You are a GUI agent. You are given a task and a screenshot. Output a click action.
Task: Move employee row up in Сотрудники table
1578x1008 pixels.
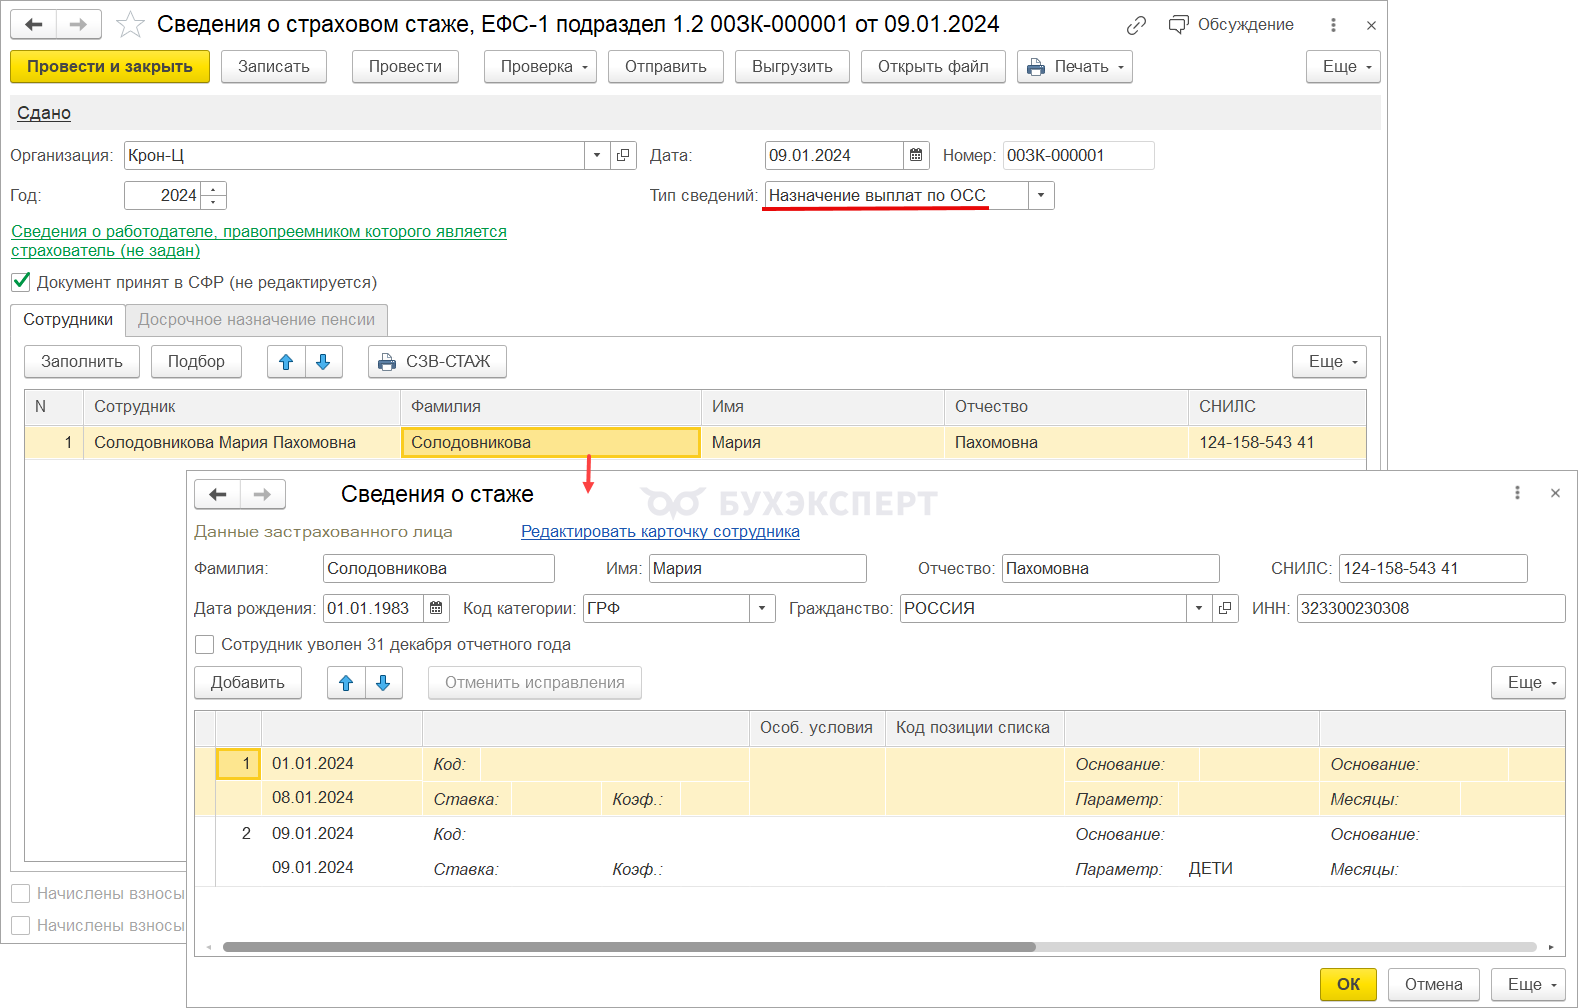click(286, 362)
